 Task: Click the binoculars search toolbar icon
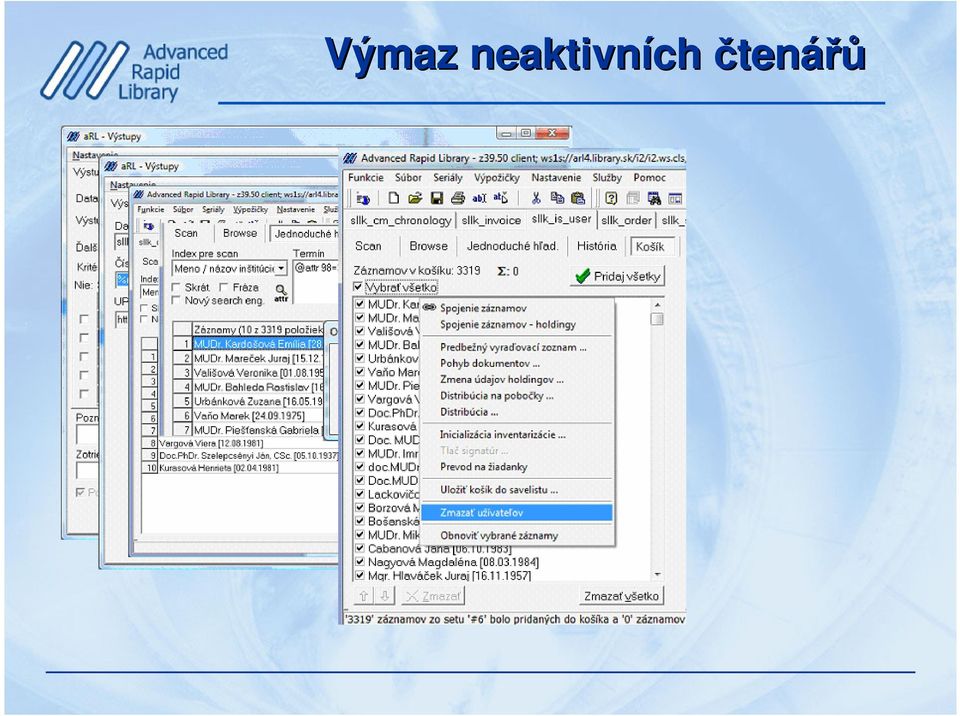click(x=654, y=198)
